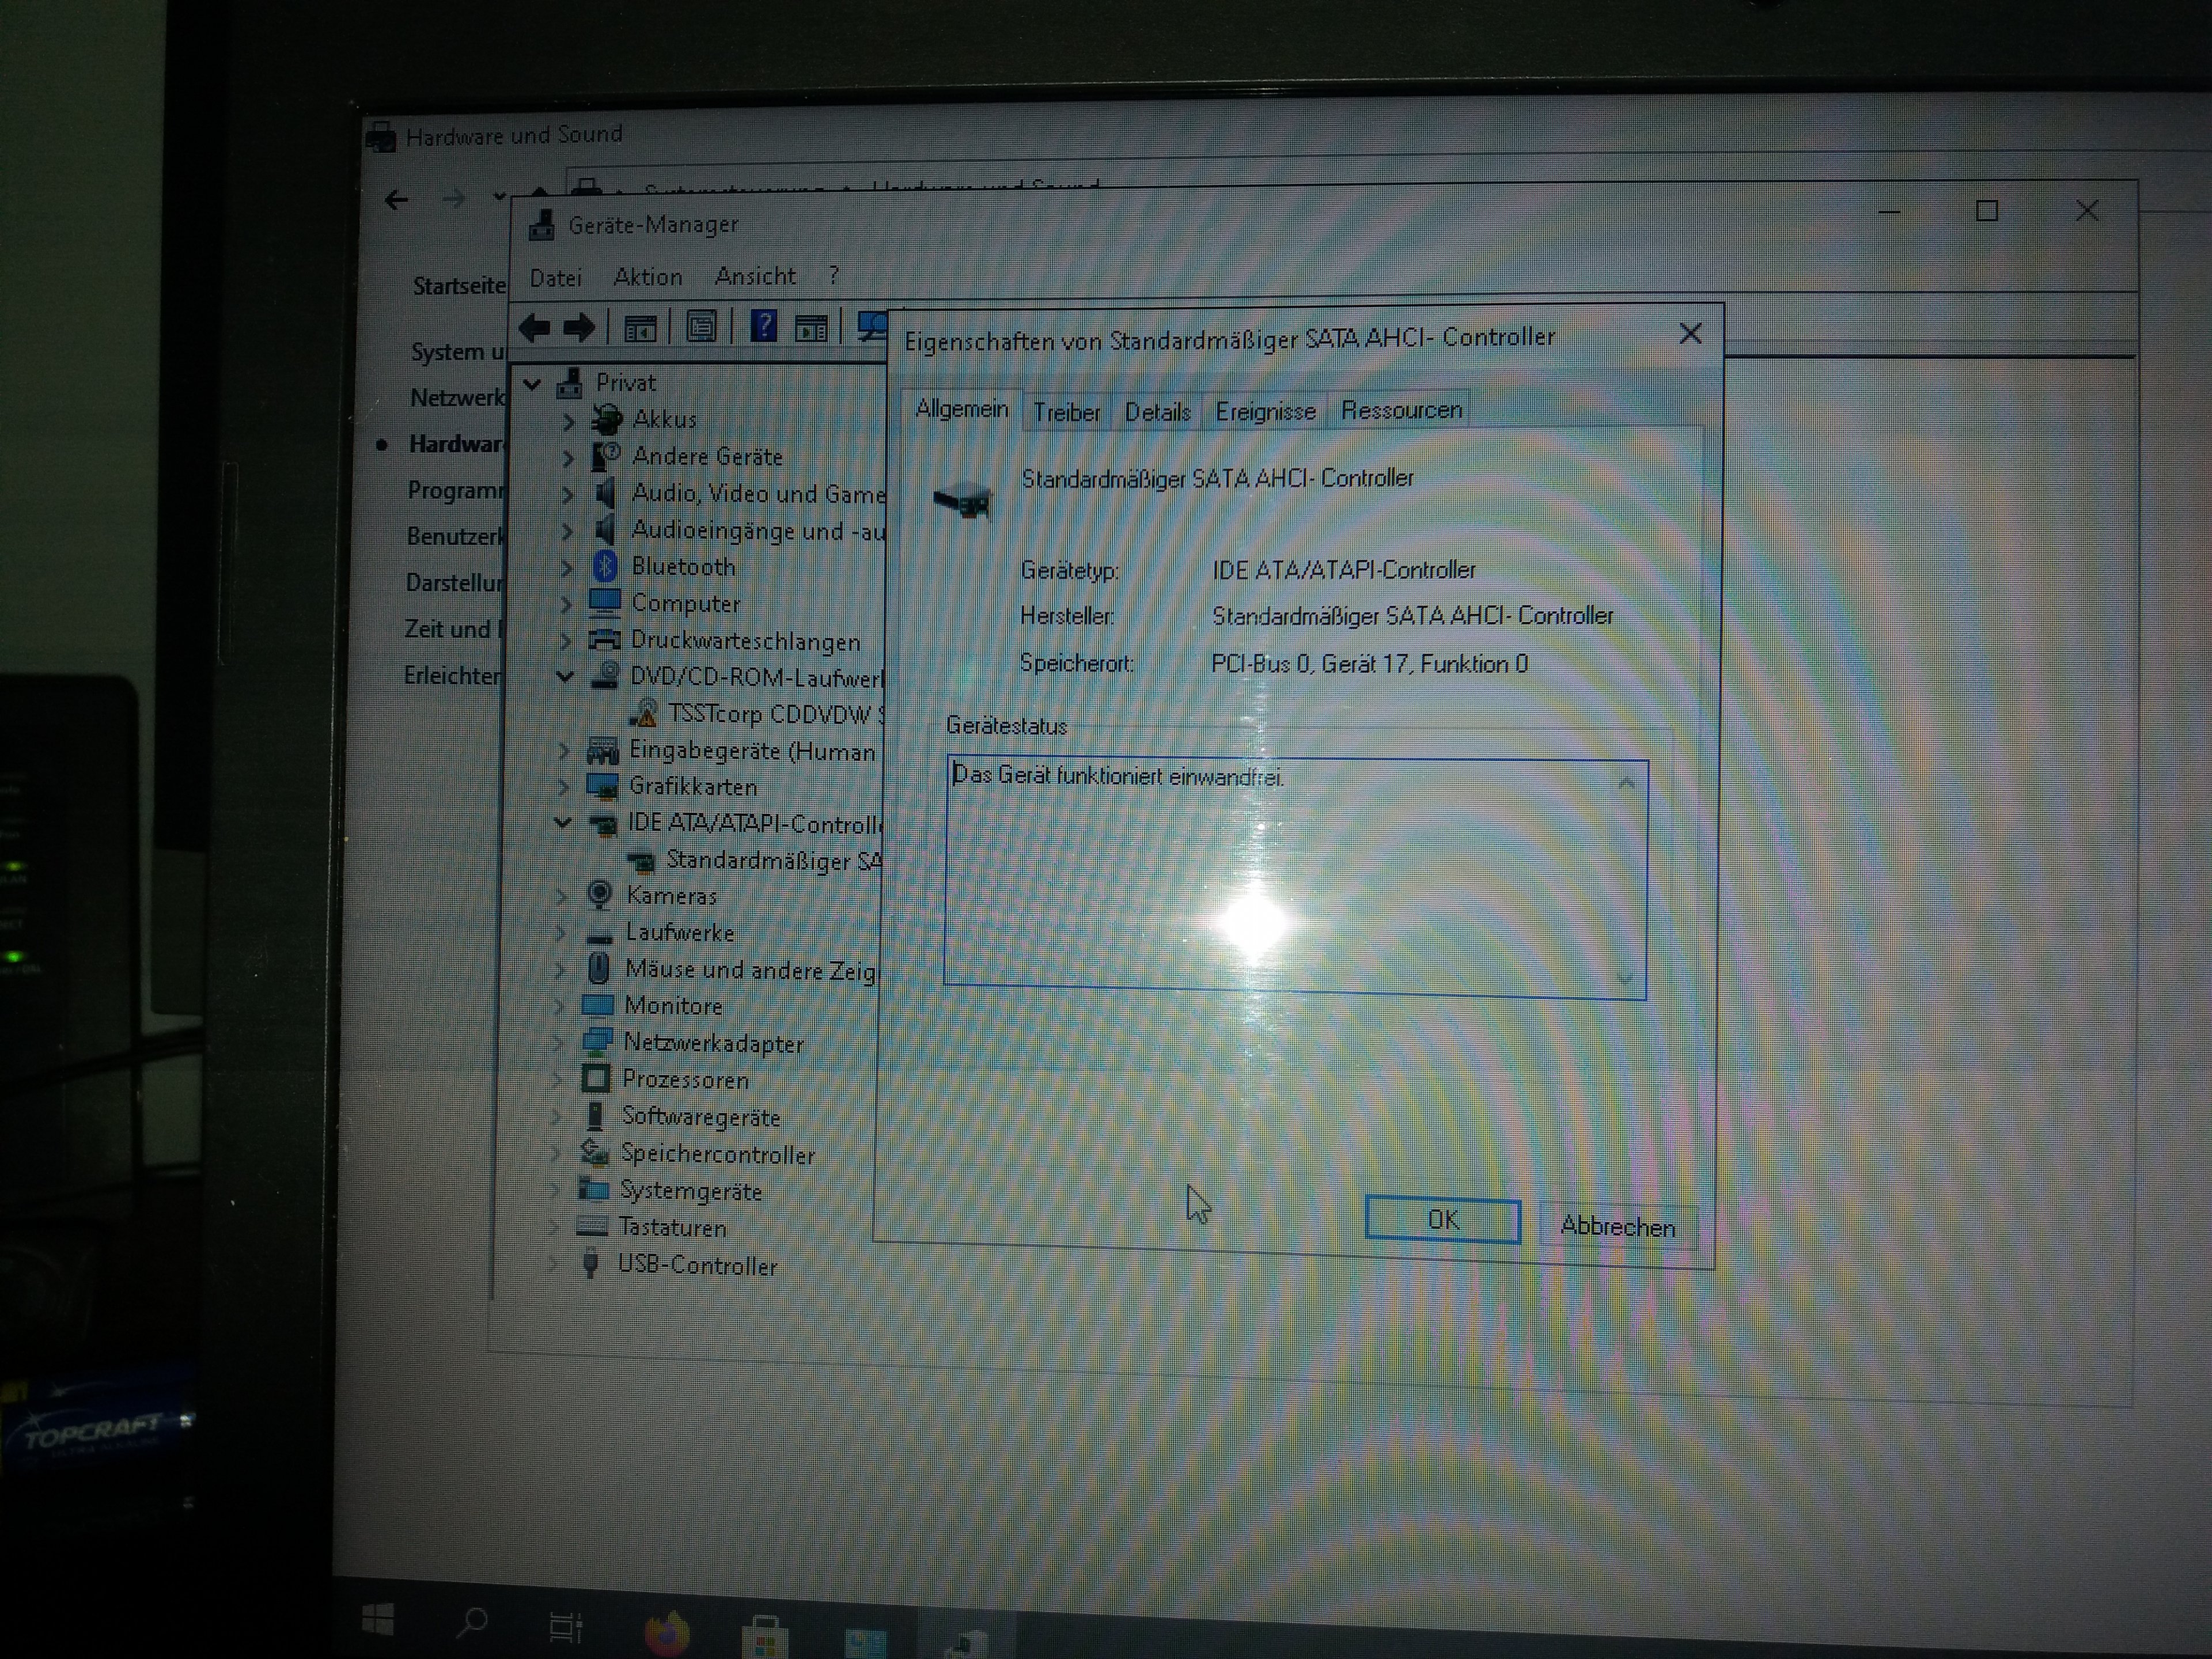Collapse the DVD/CD-ROM-Laufwerke node

(x=564, y=677)
